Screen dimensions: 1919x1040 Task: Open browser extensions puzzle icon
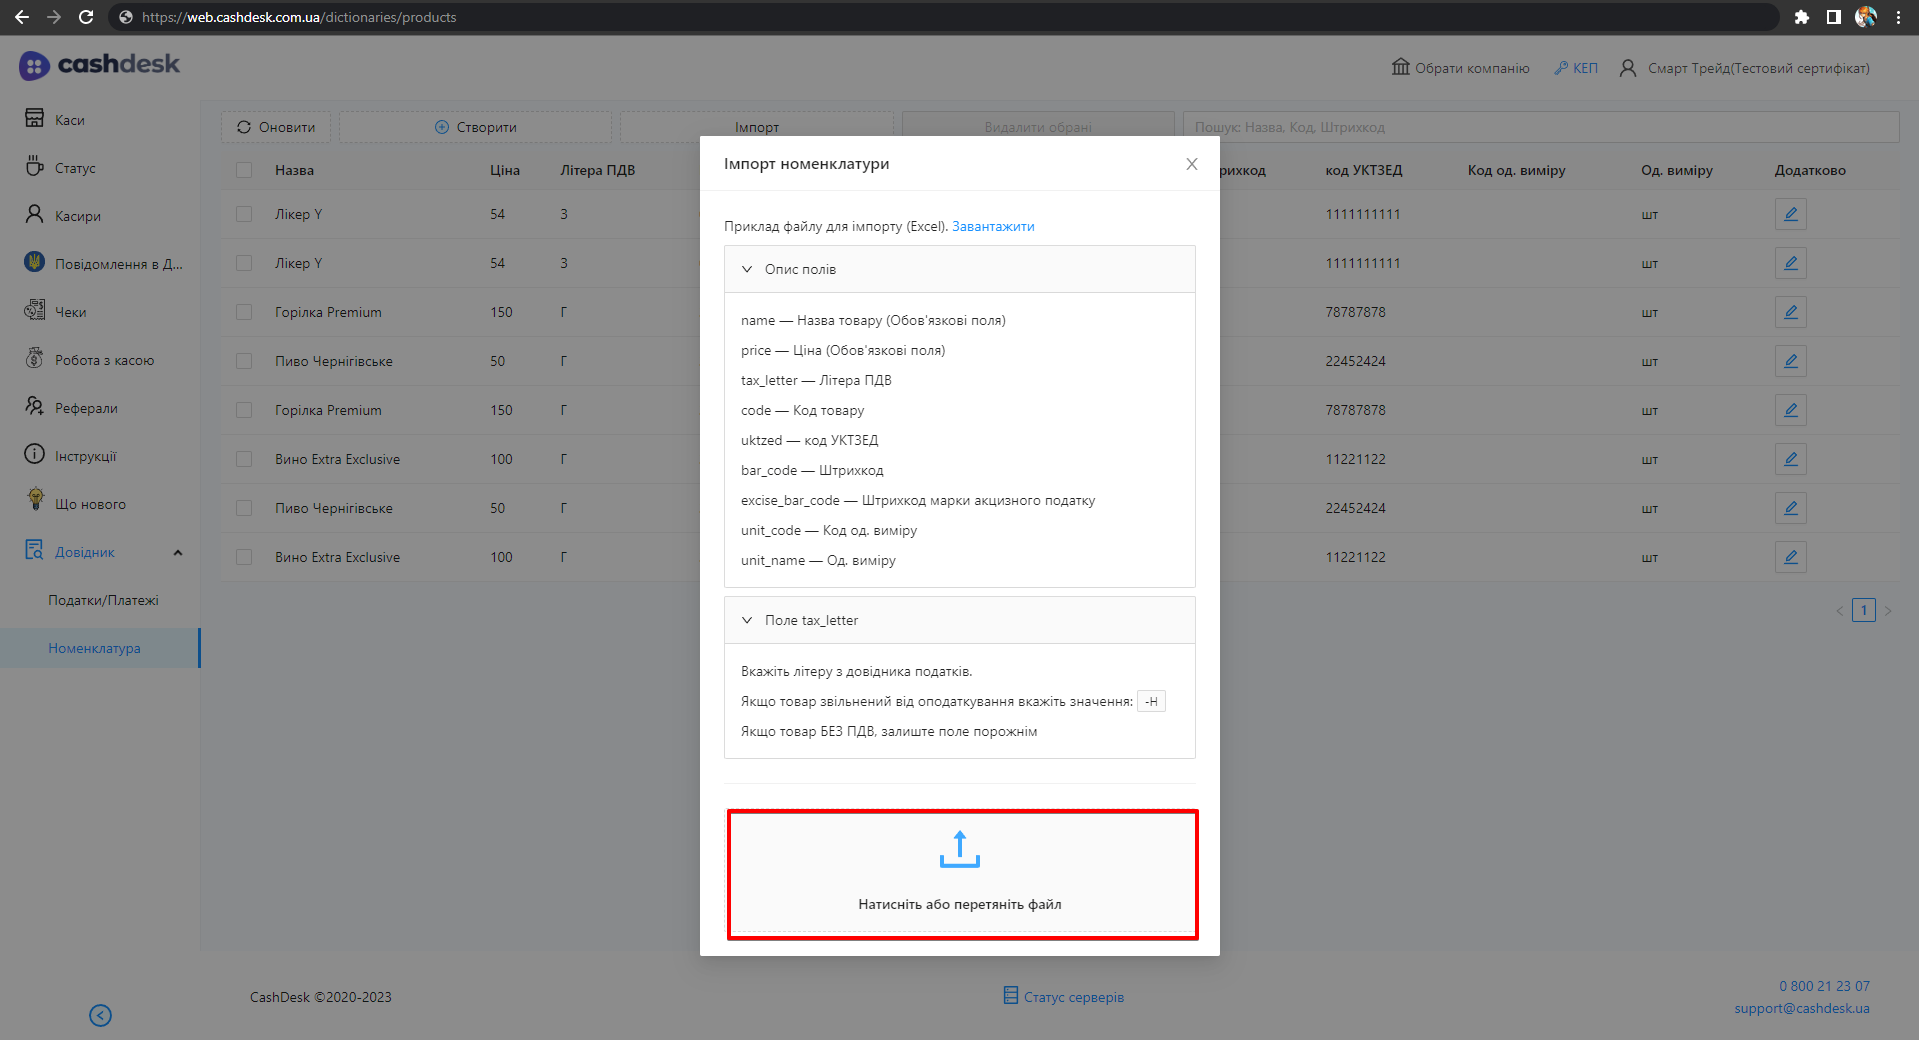[x=1801, y=17]
